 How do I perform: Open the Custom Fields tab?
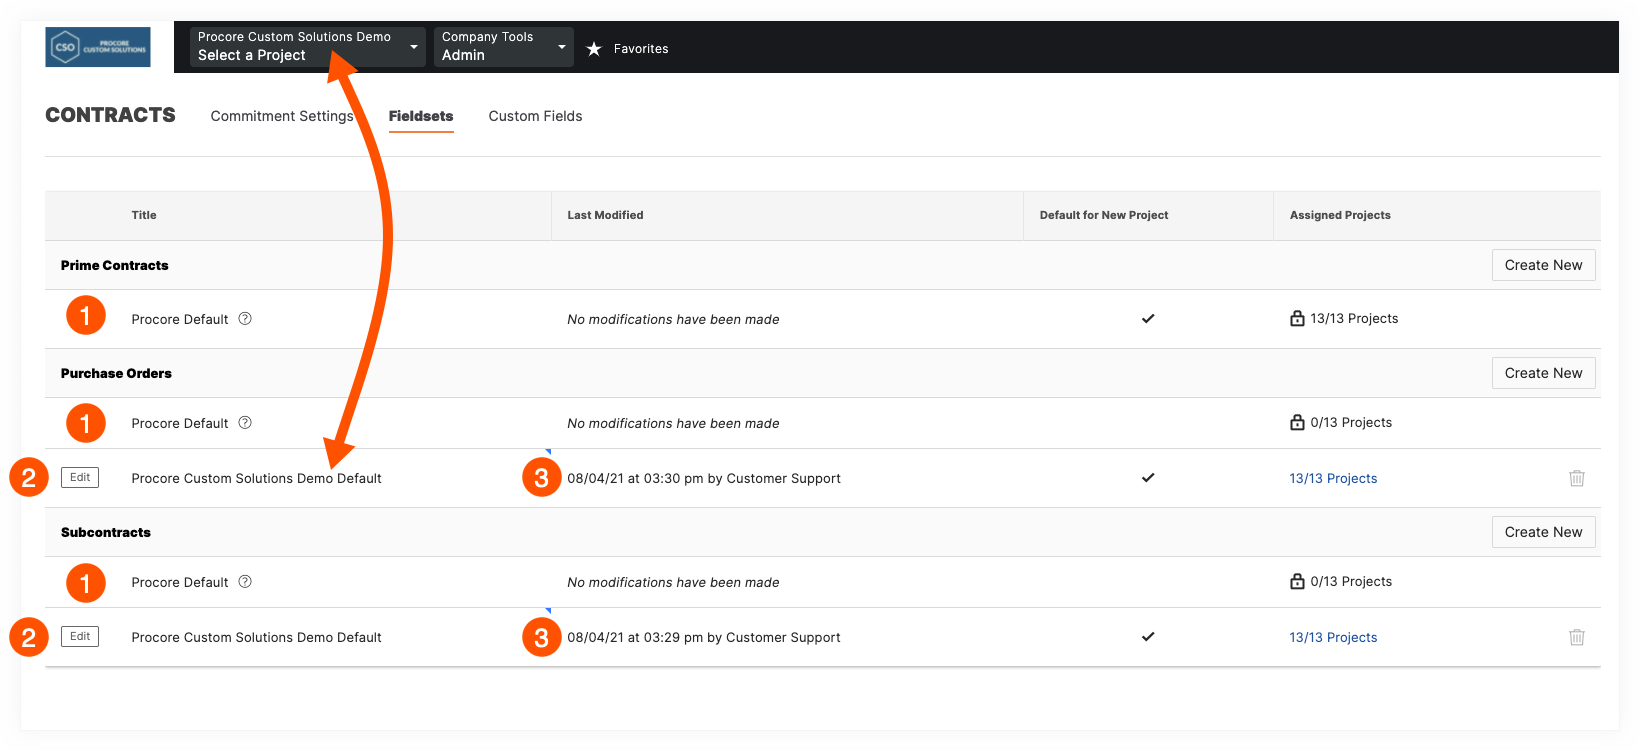pos(535,116)
